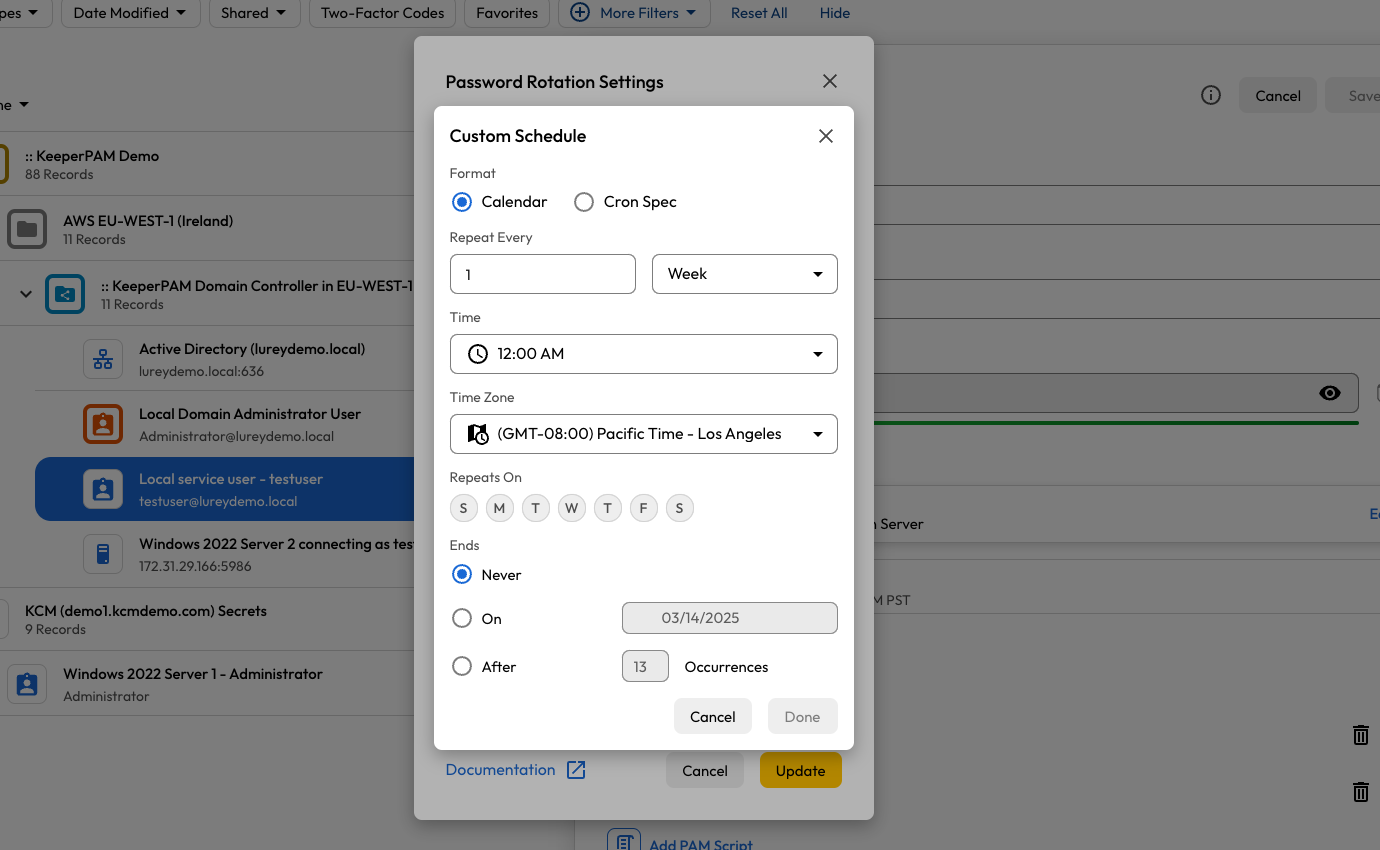1380x850 pixels.
Task: Open the Two-Factor Codes filter
Action: click(383, 13)
